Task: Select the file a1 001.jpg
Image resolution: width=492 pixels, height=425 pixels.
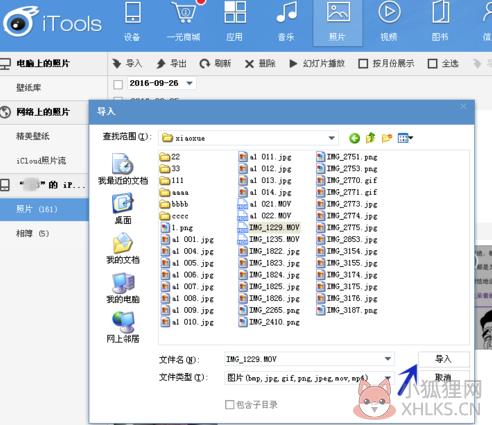Action: (x=187, y=239)
